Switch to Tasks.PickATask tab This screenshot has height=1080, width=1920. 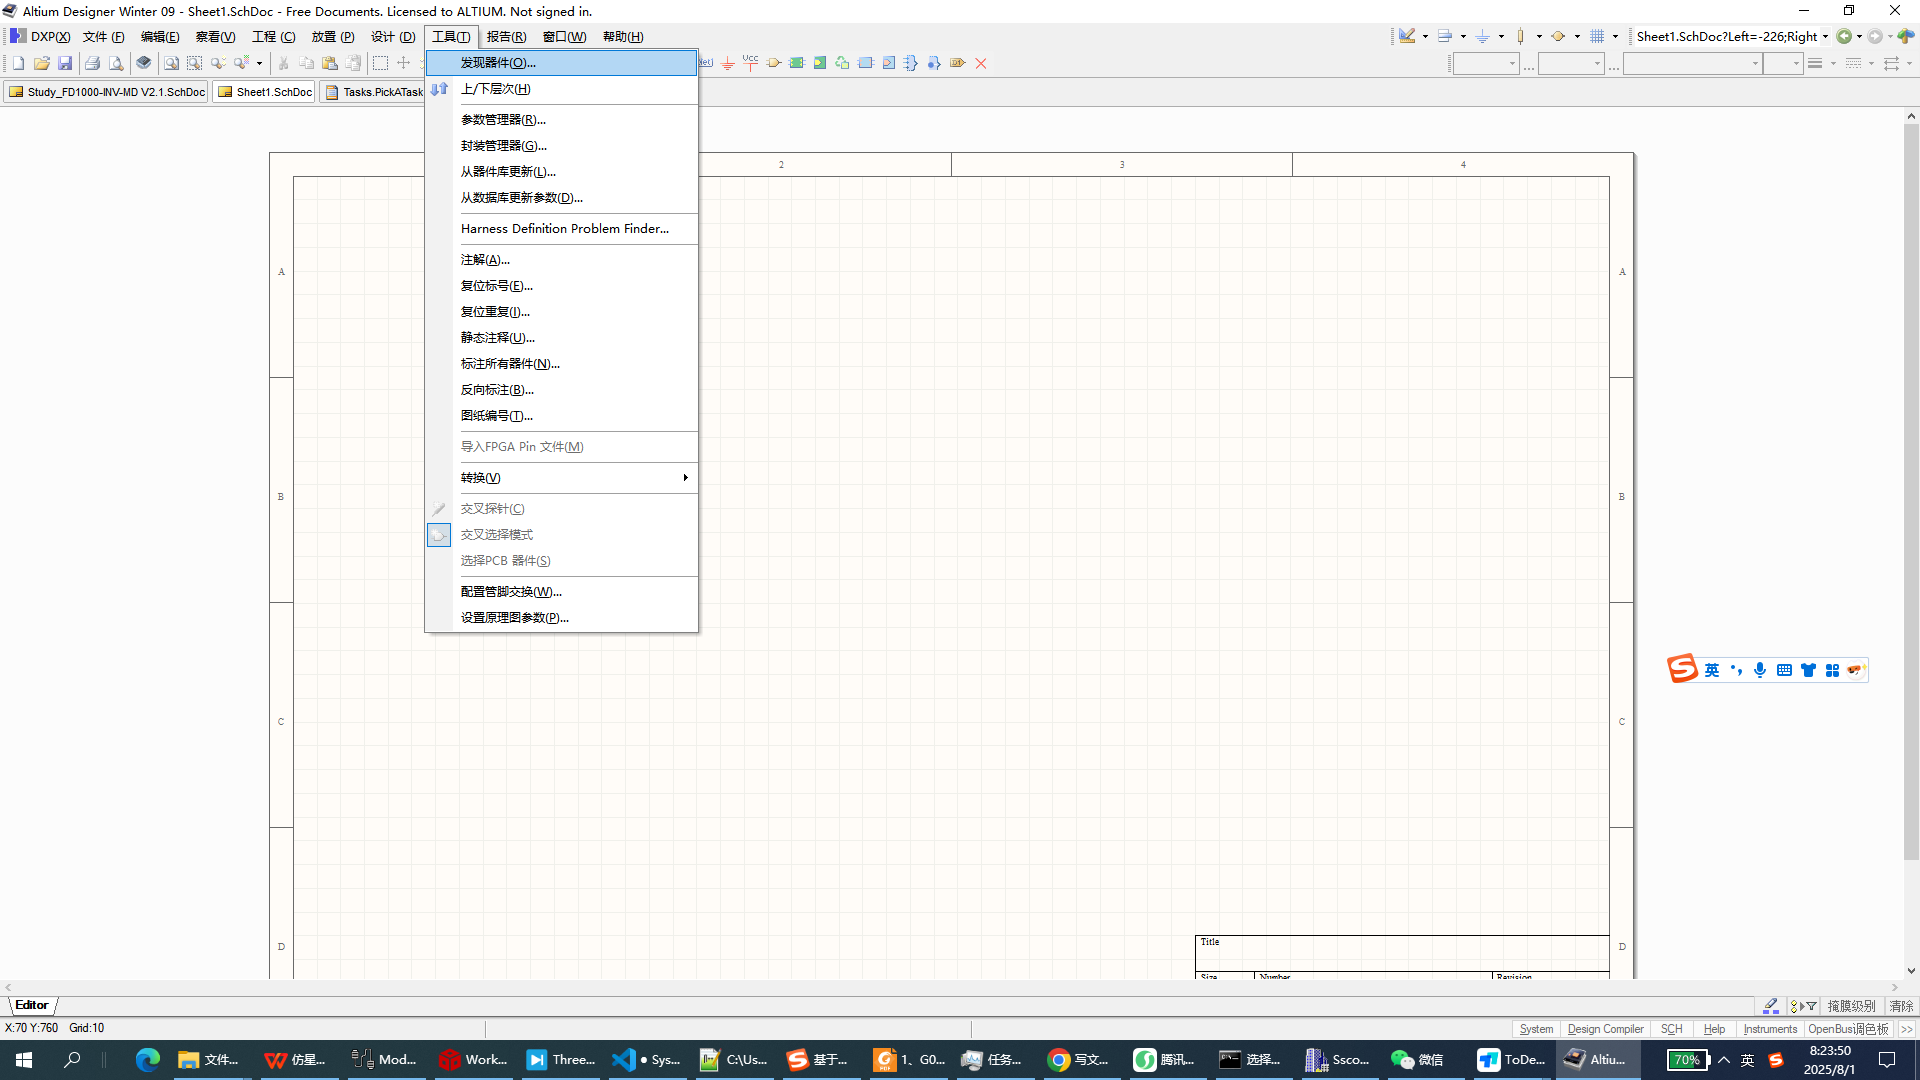coord(374,92)
